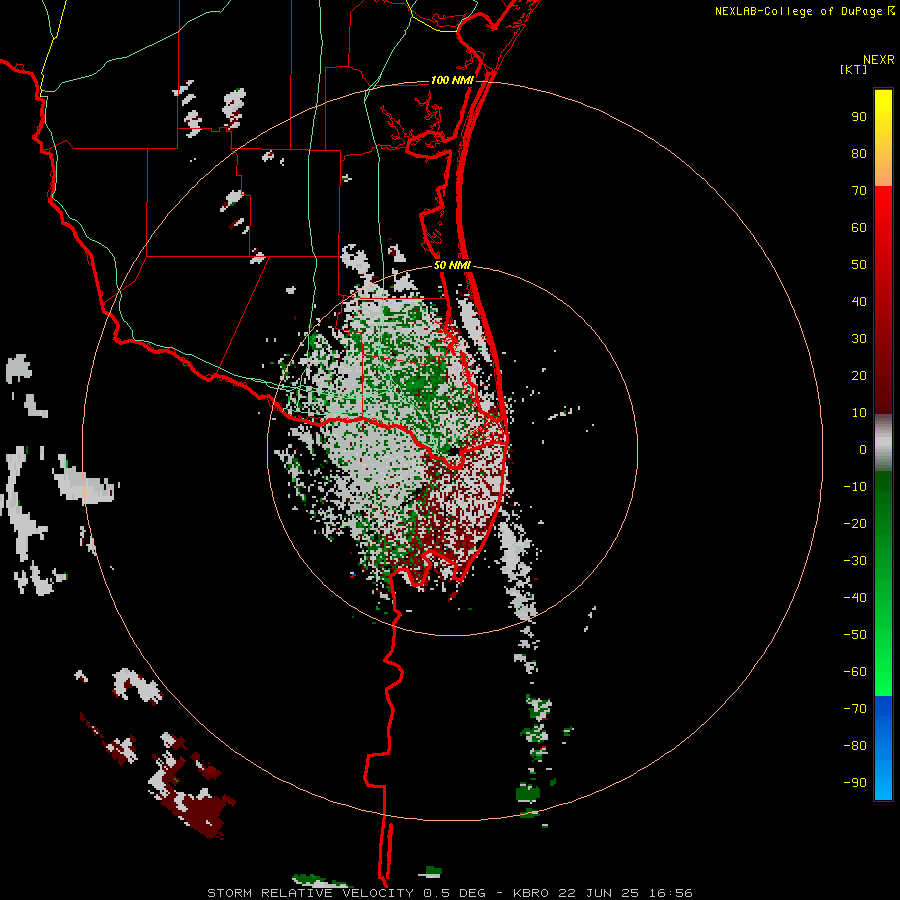This screenshot has width=900, height=900.
Task: Click the 16:56 timestamp
Action: tap(671, 893)
